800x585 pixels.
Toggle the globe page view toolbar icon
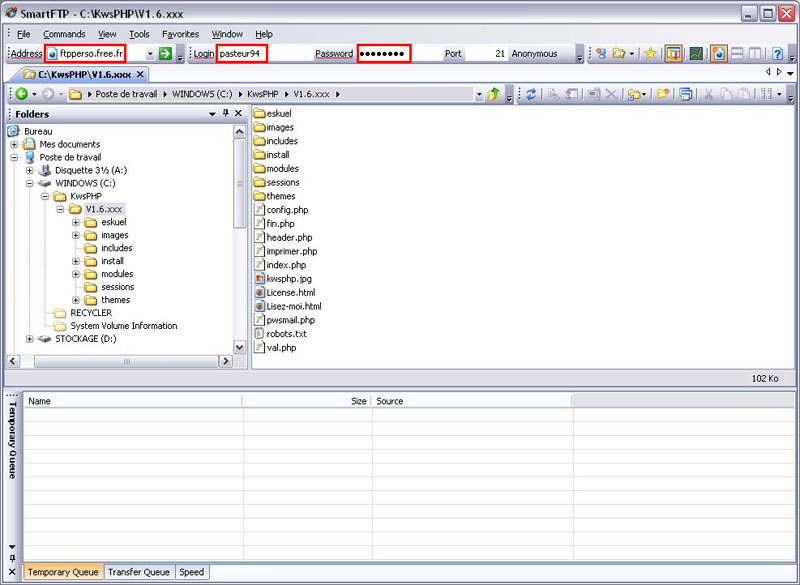click(x=718, y=53)
